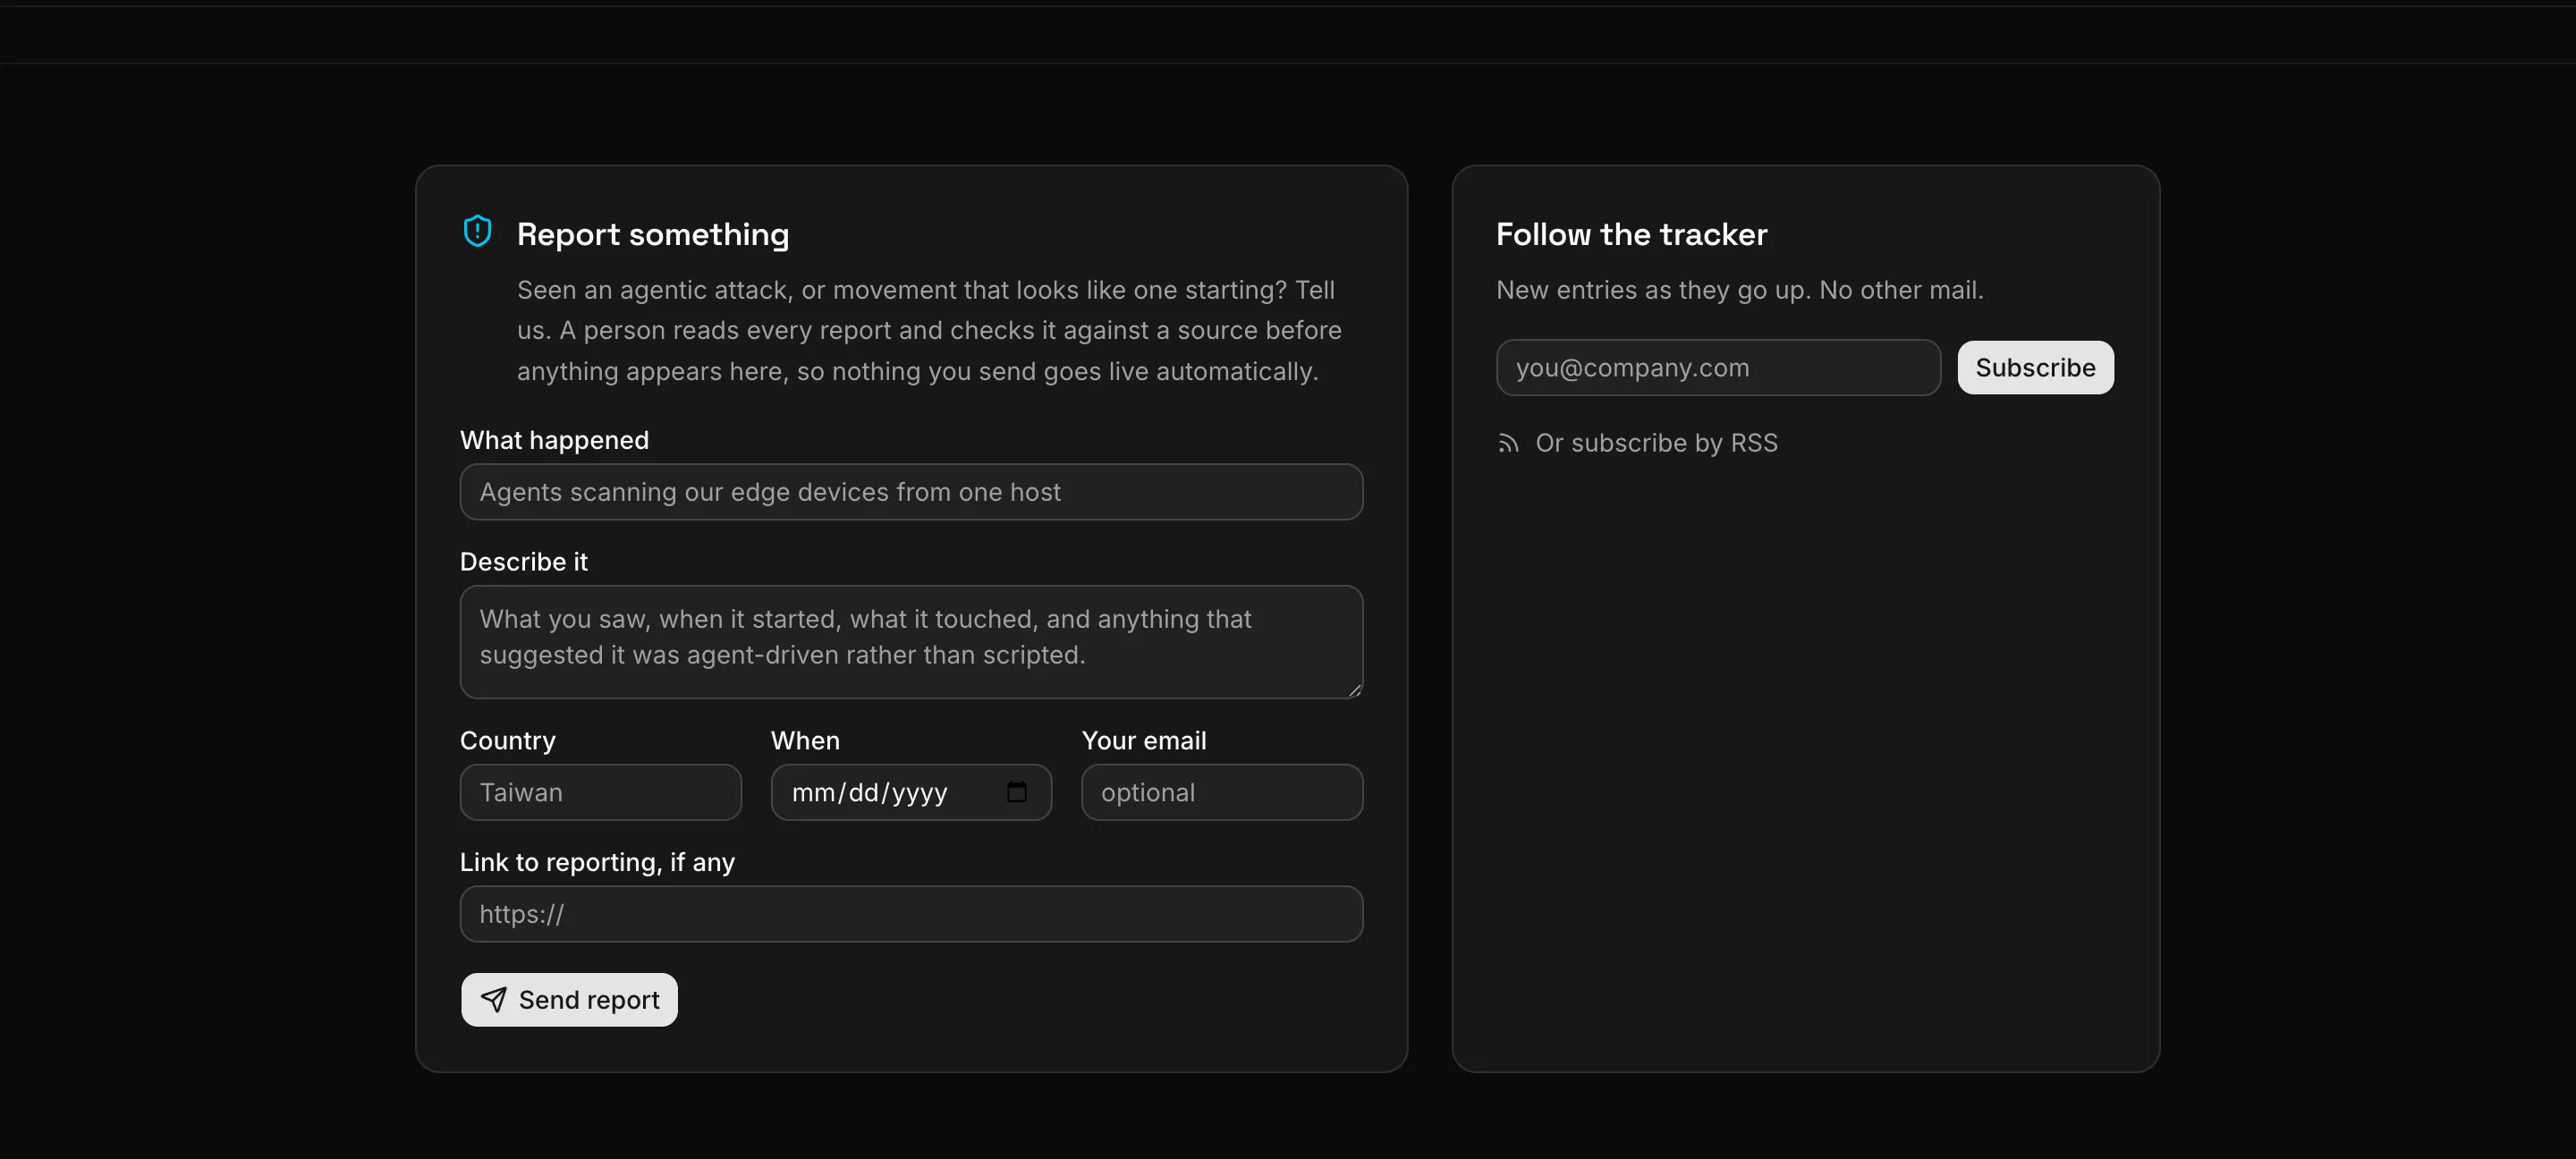The image size is (2576, 1159).
Task: Click into the Describe it text area
Action: [x=911, y=642]
